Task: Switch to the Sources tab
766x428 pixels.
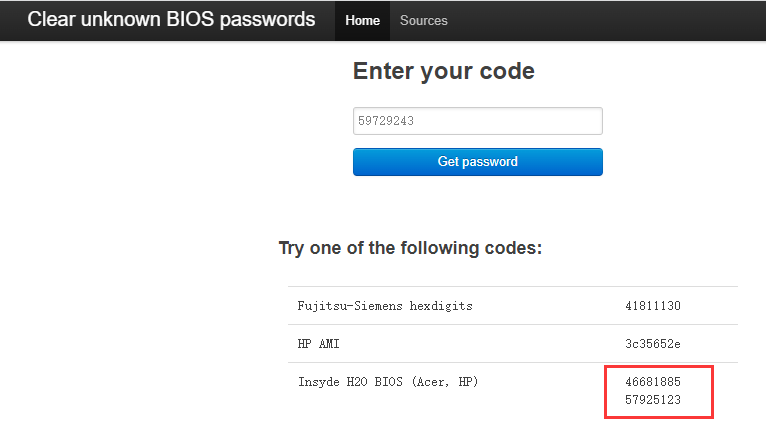Action: (x=424, y=20)
